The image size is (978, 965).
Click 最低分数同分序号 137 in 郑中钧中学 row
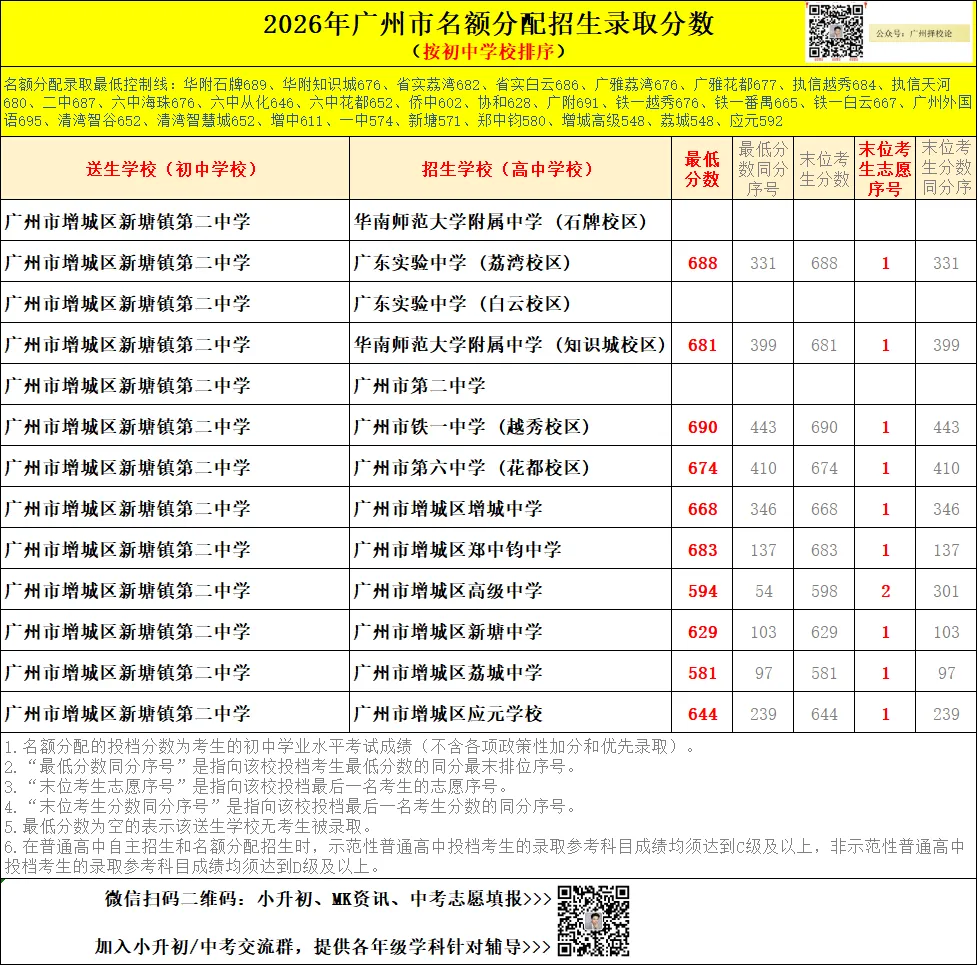point(763,550)
